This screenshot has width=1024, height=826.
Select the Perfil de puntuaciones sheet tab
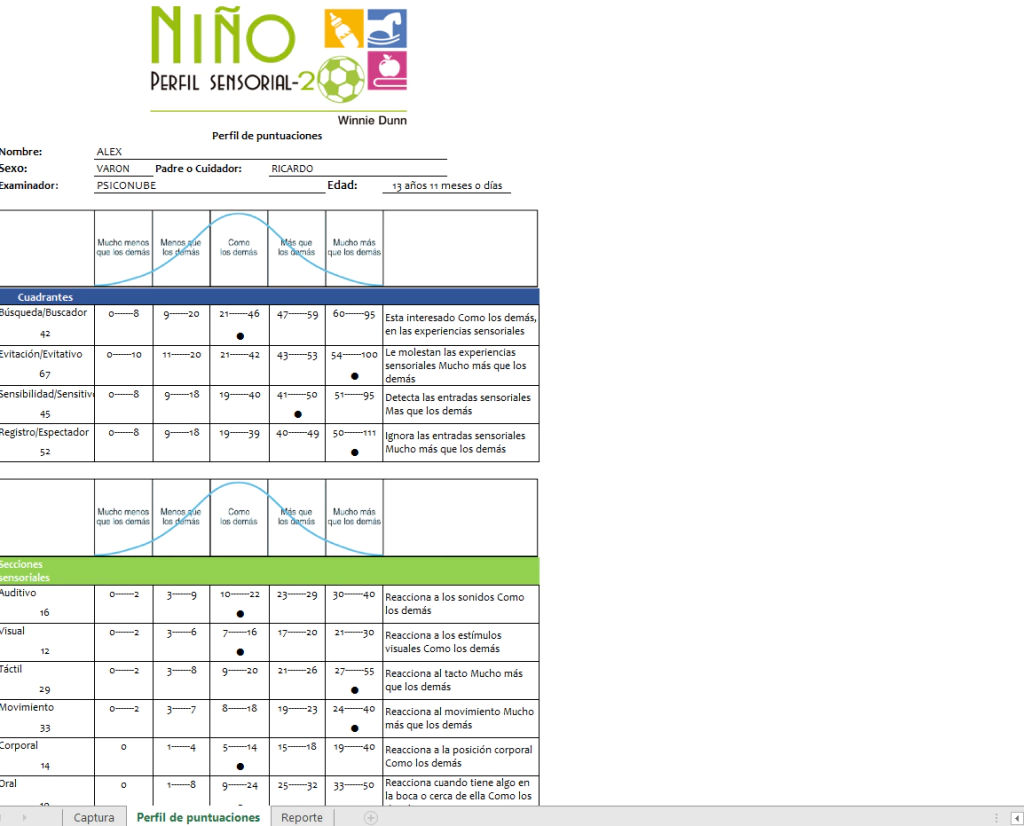pyautogui.click(x=198, y=817)
